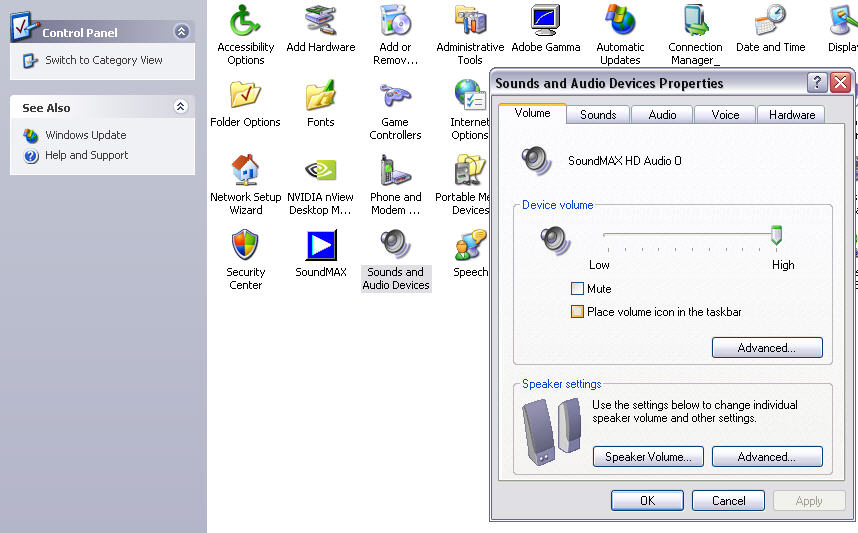
Task: Click the dialog's question mark help button
Action: (816, 83)
